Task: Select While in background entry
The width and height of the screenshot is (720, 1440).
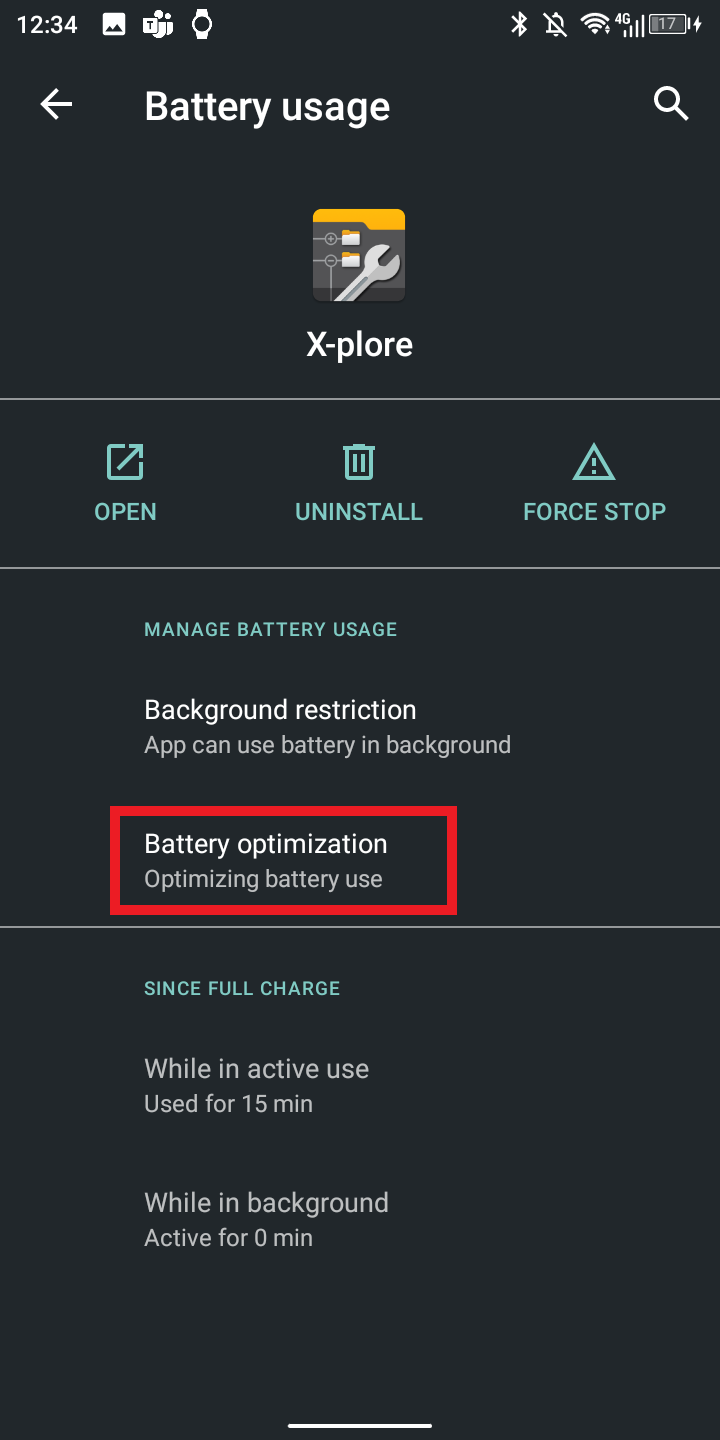Action: [x=360, y=1219]
